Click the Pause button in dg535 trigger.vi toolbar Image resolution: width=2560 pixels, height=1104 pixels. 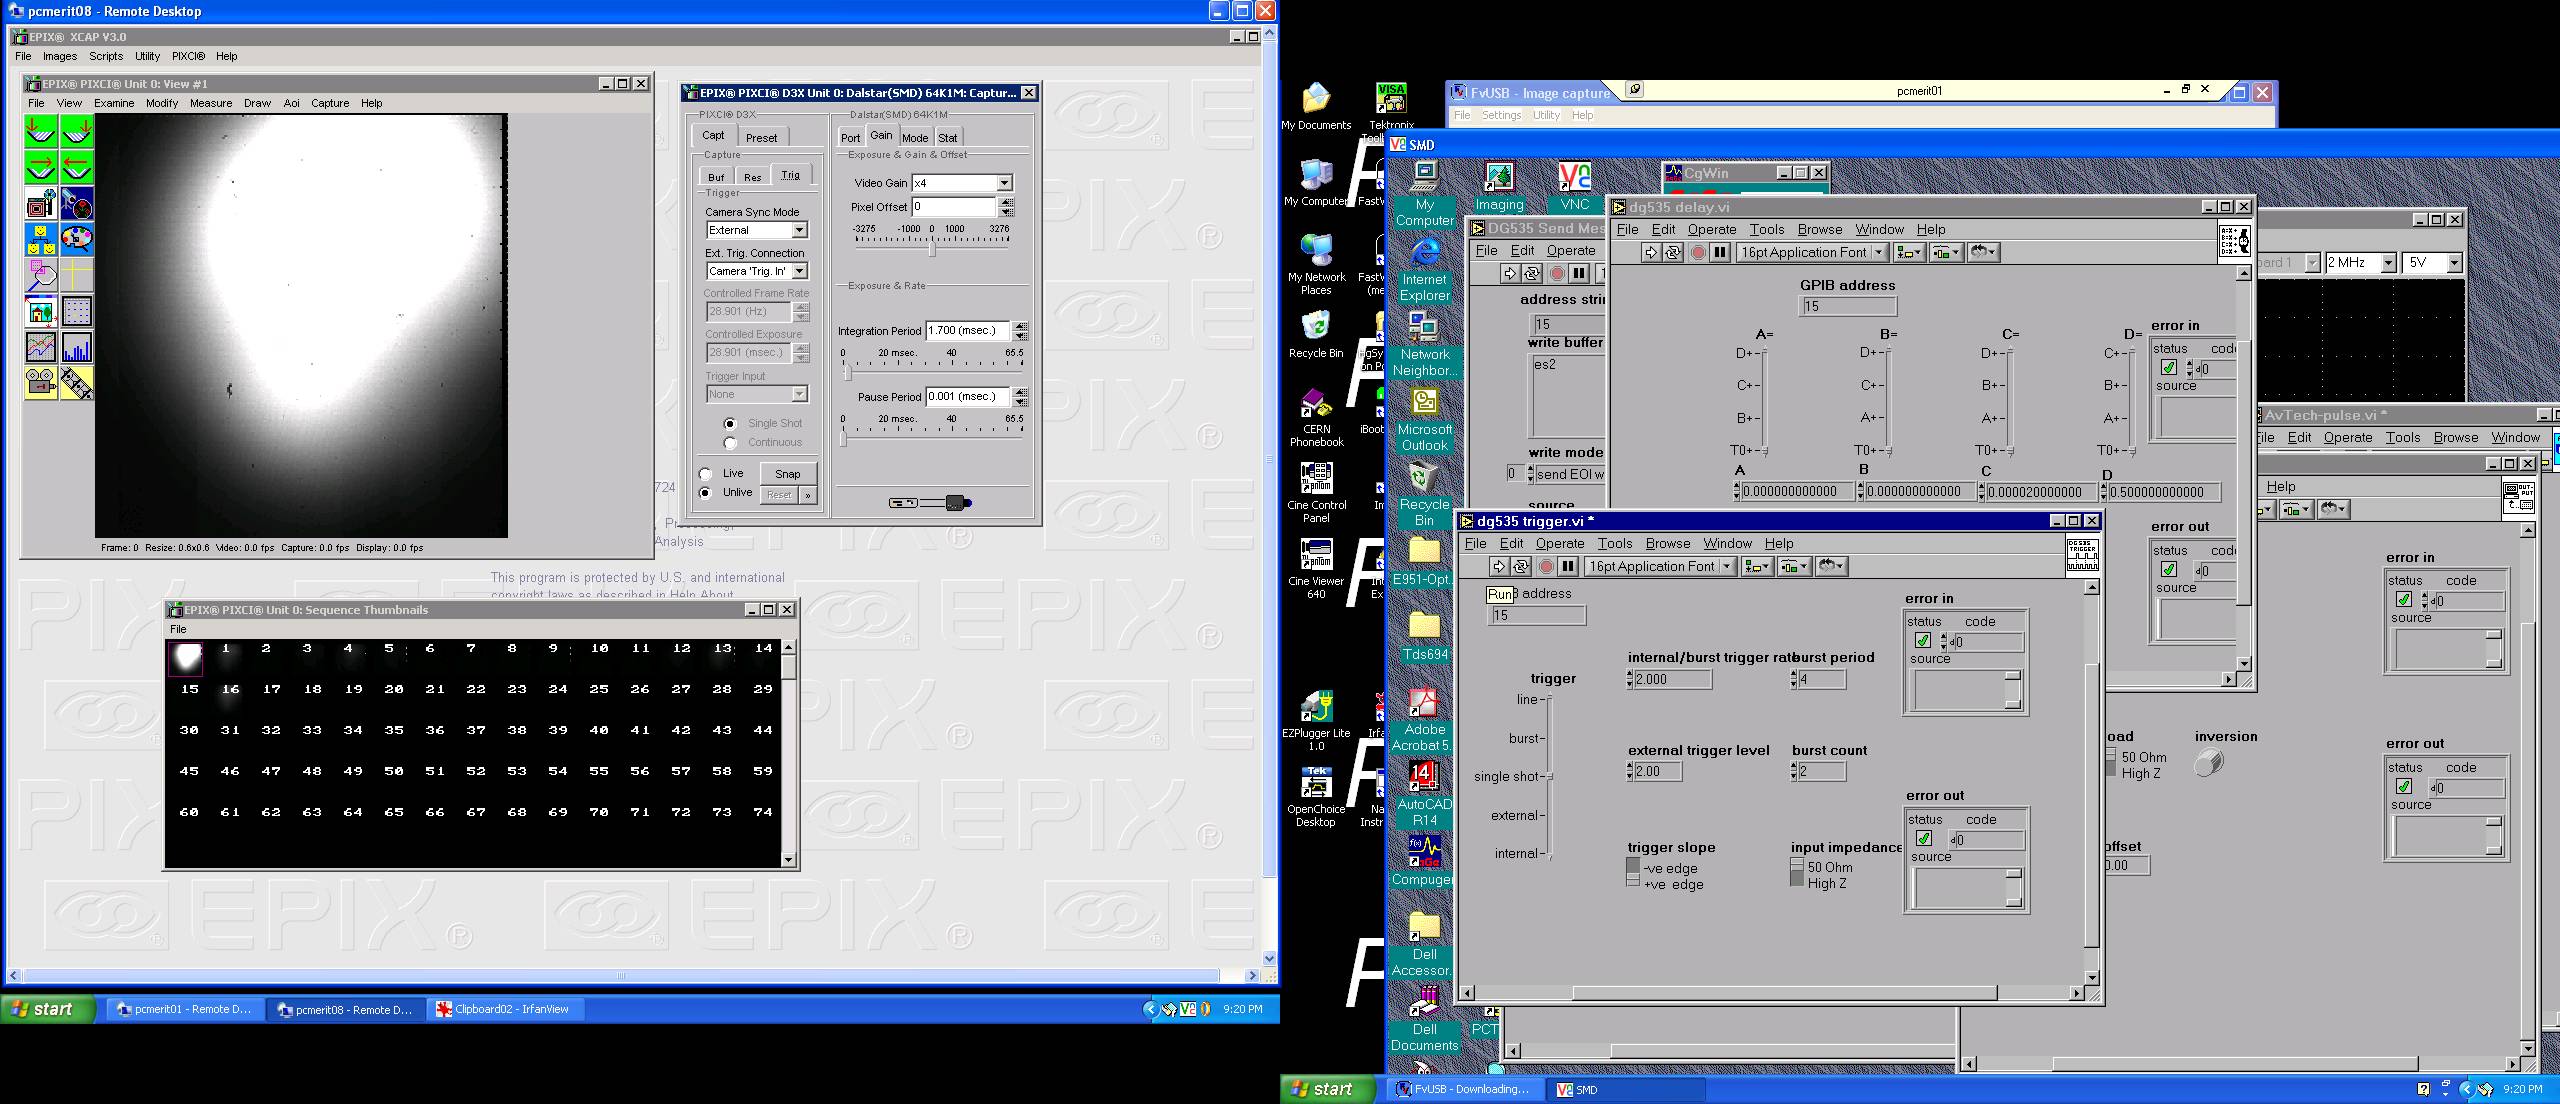(x=1568, y=567)
